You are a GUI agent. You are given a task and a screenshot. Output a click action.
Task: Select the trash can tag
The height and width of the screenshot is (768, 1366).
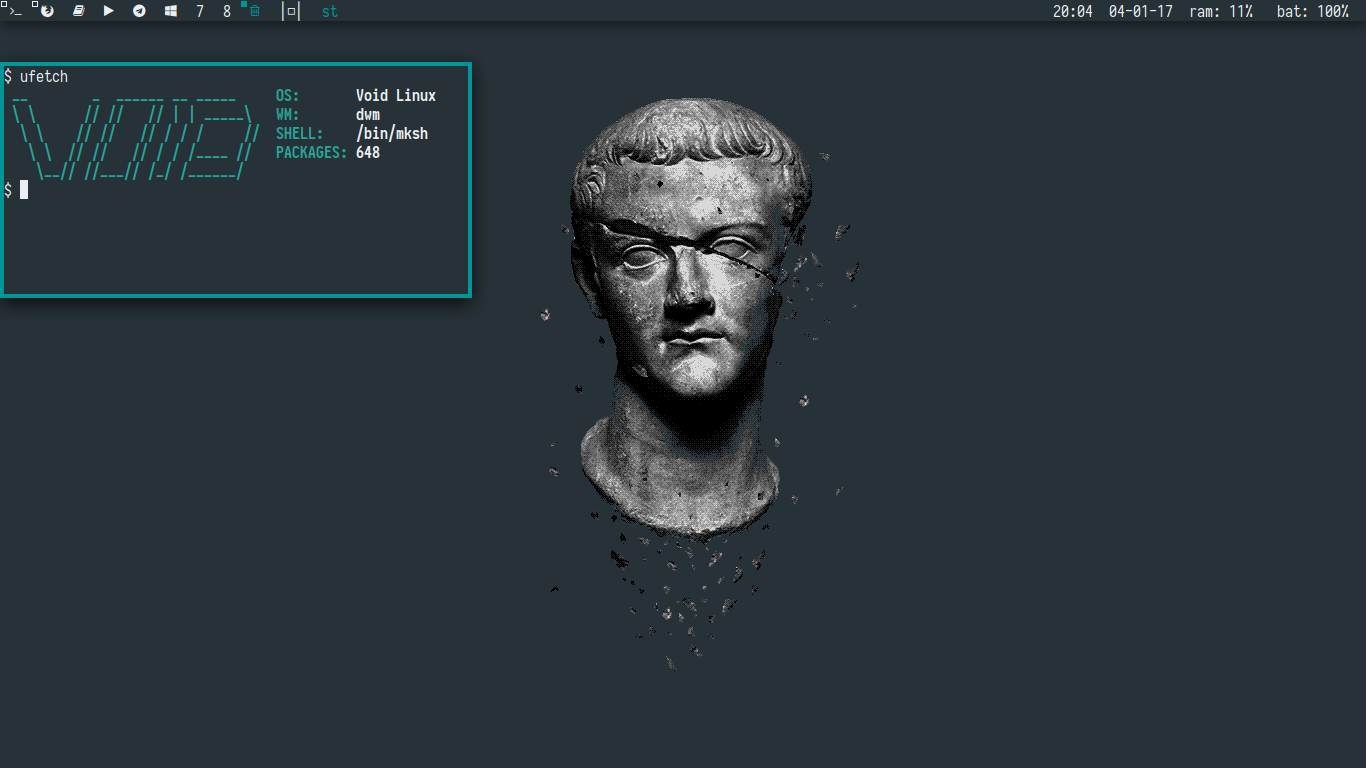point(255,11)
